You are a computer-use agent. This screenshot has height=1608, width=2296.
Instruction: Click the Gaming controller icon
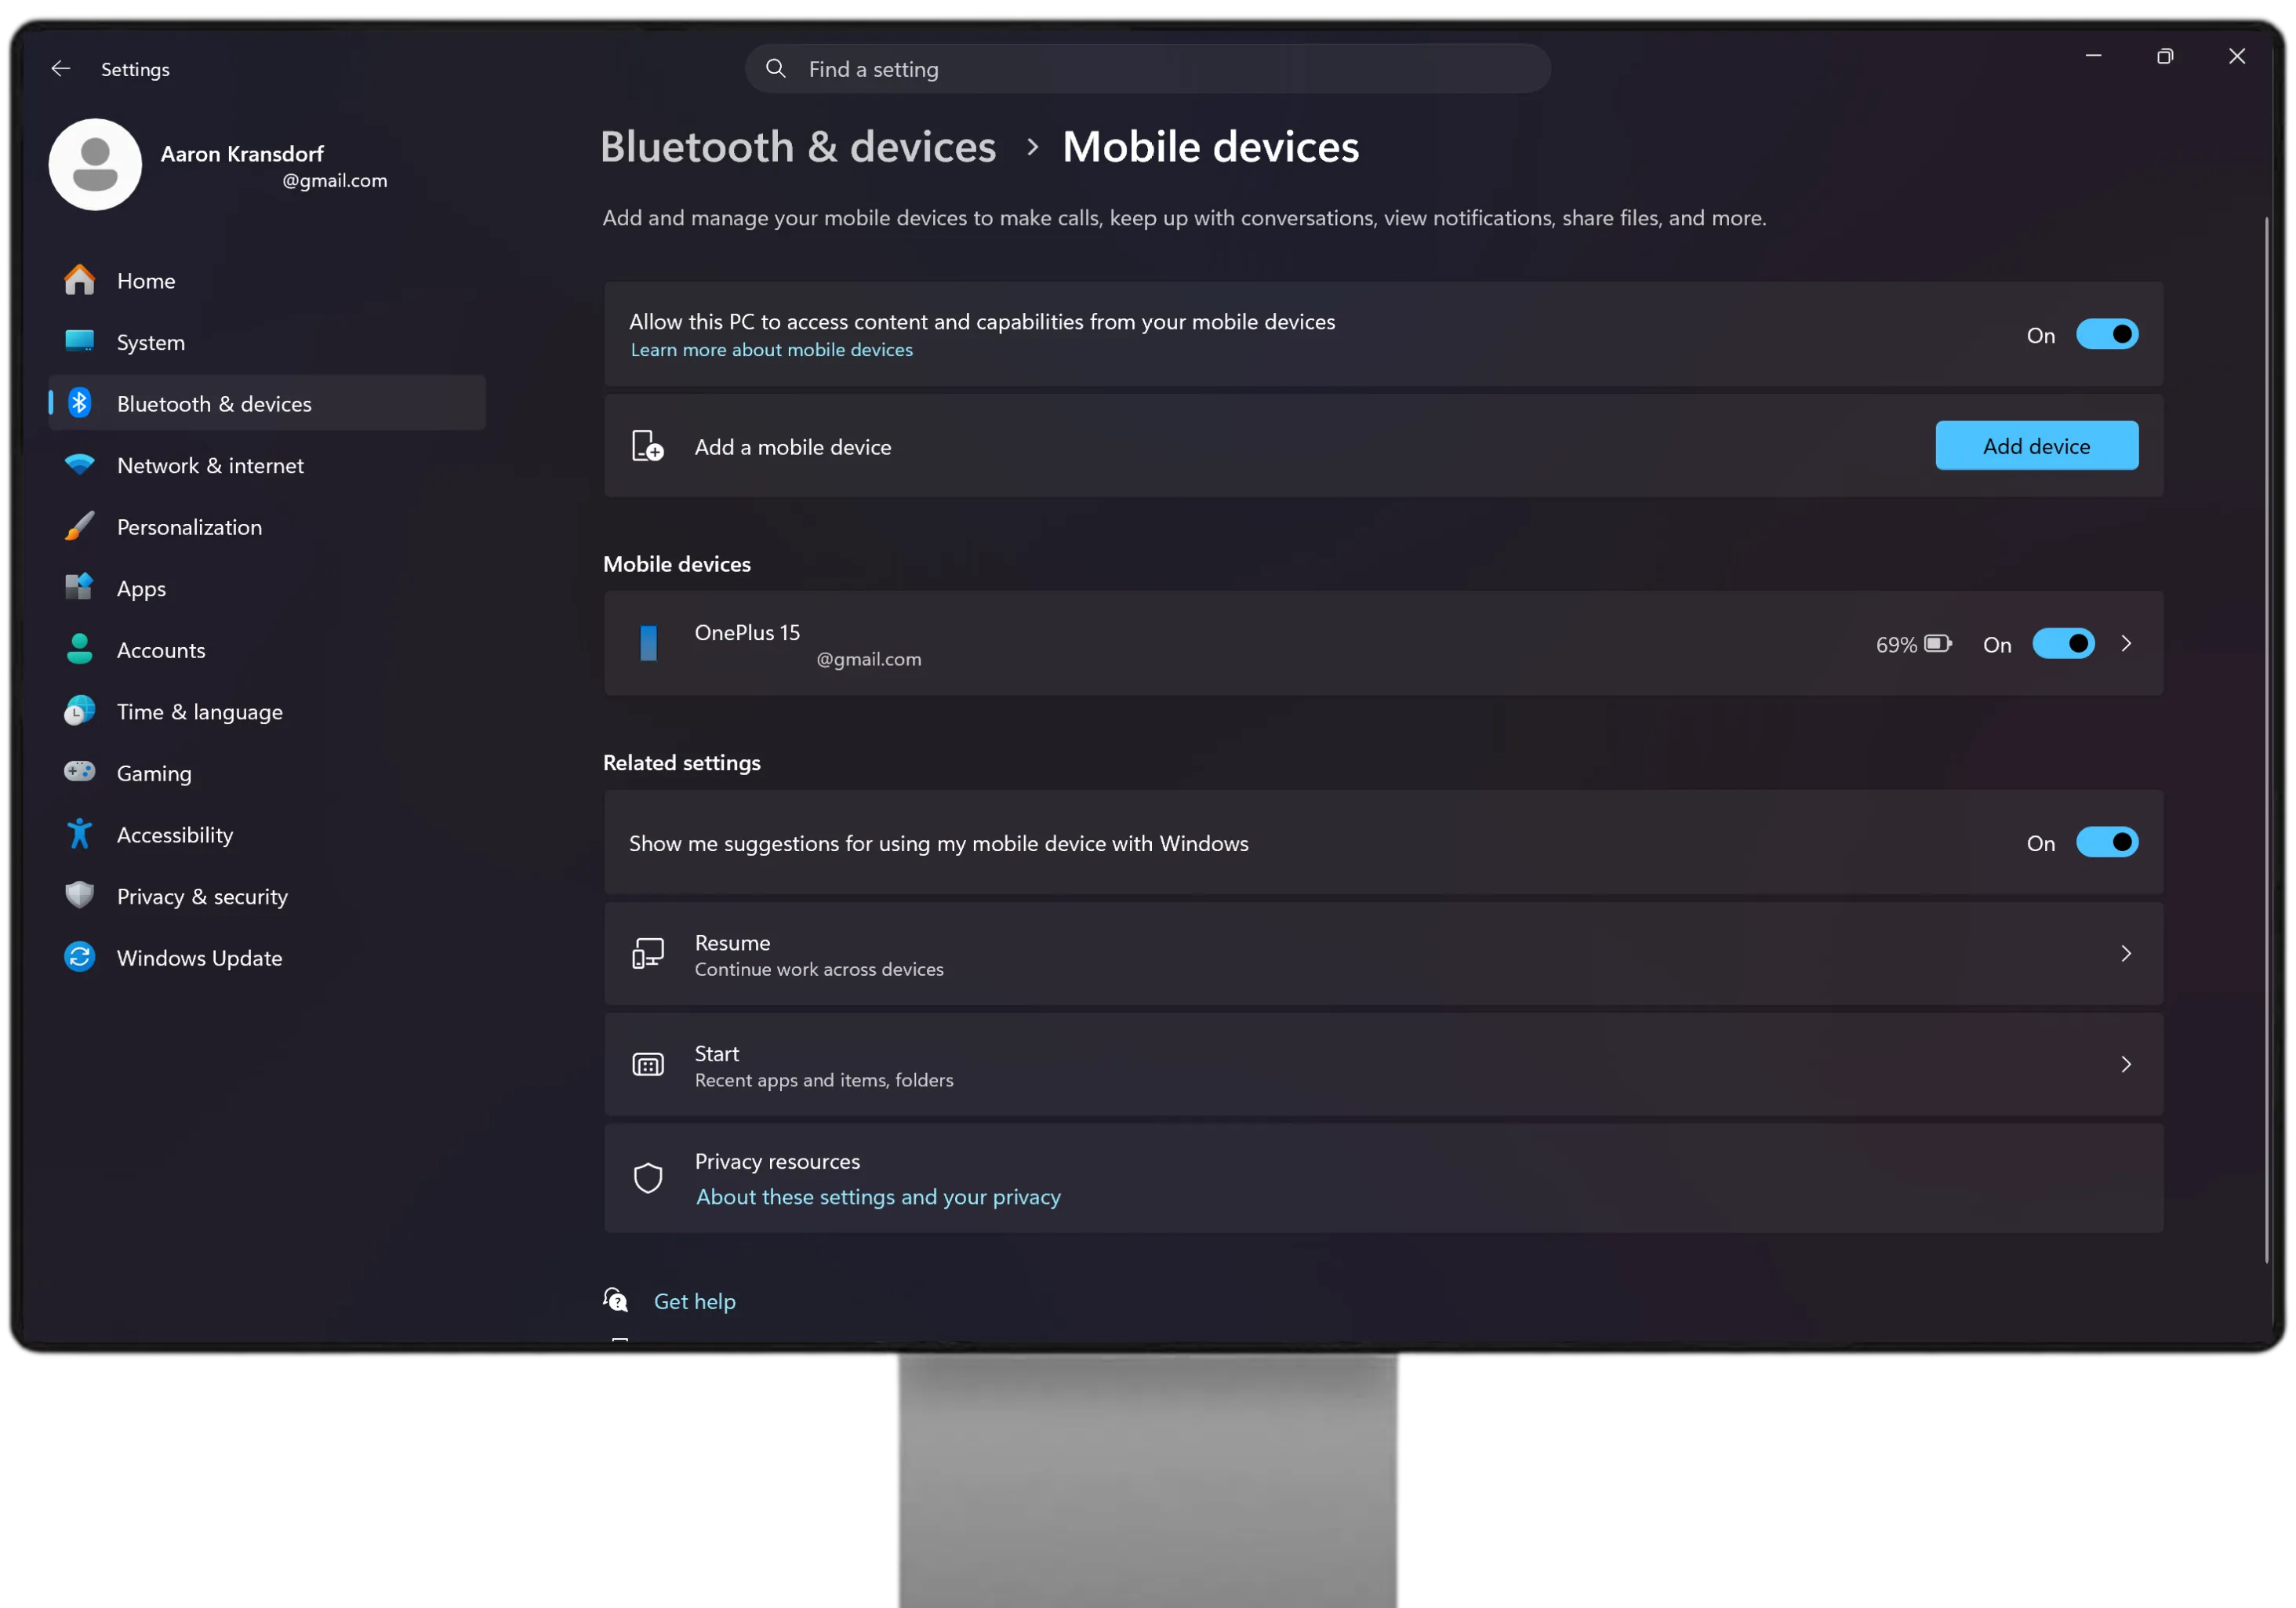coord(79,771)
